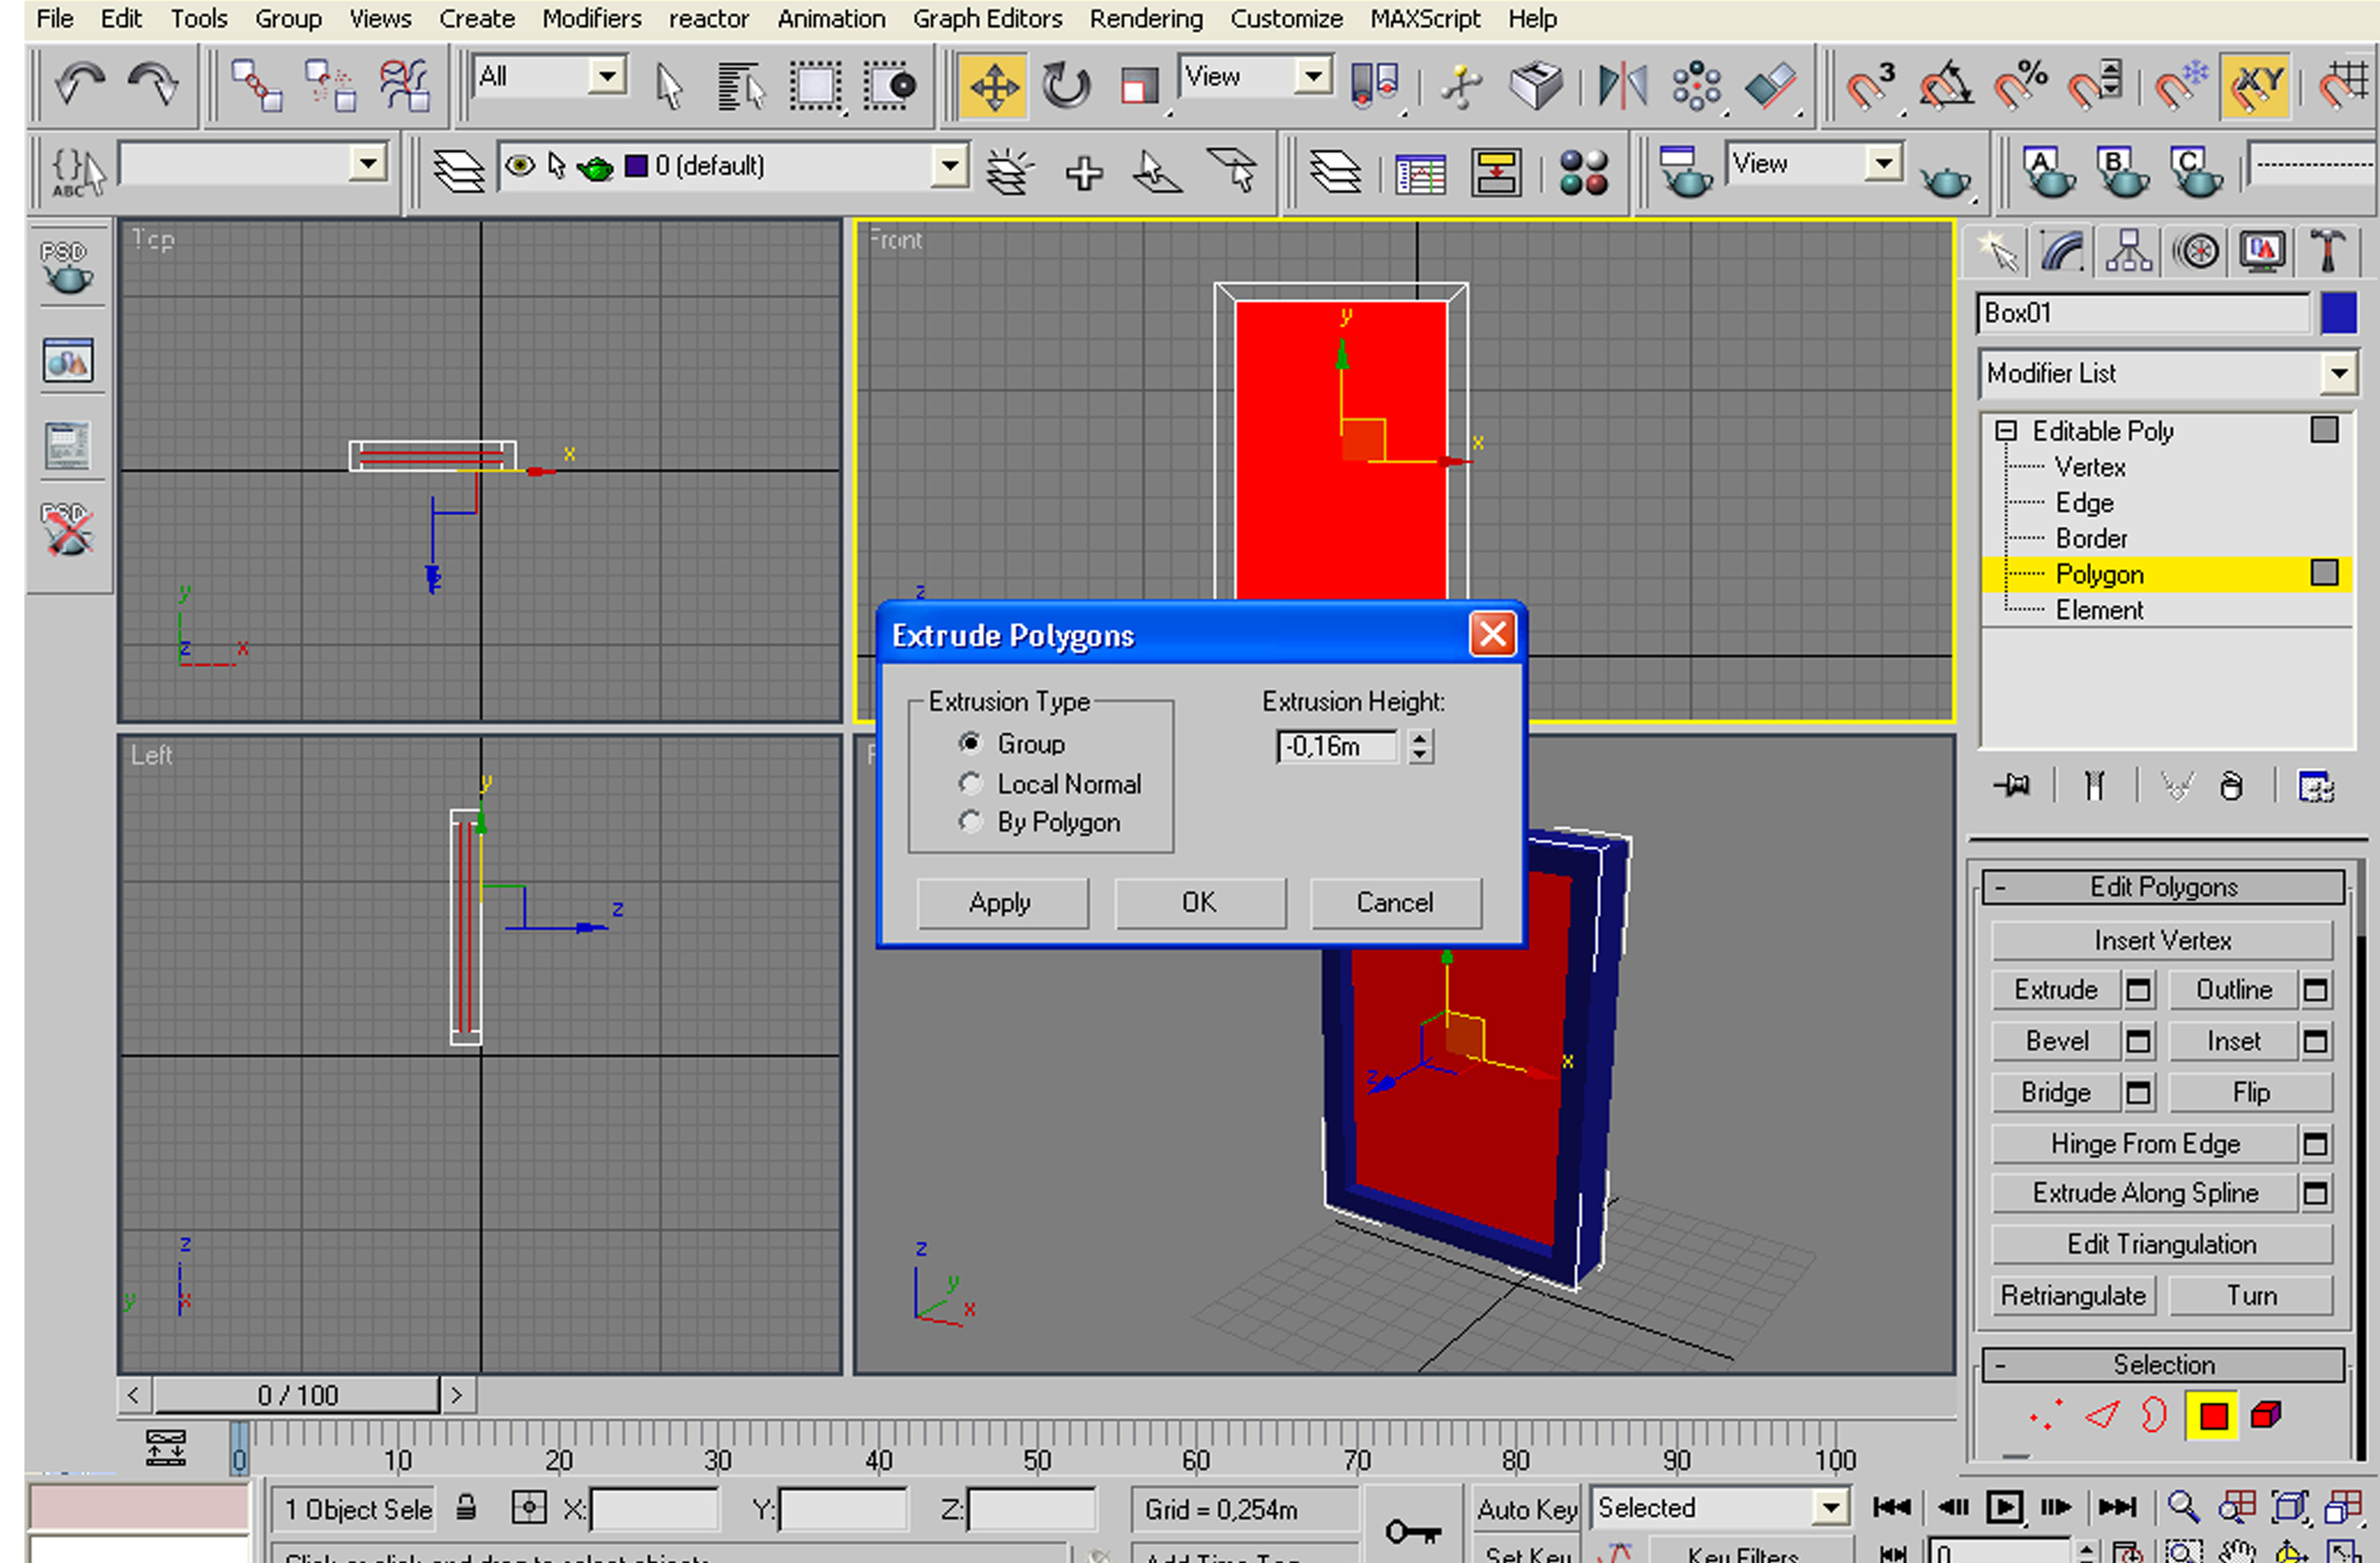Screen dimensions: 2380x1563
Task: Expand the Modifier List dropdown
Action: [x=2338, y=374]
